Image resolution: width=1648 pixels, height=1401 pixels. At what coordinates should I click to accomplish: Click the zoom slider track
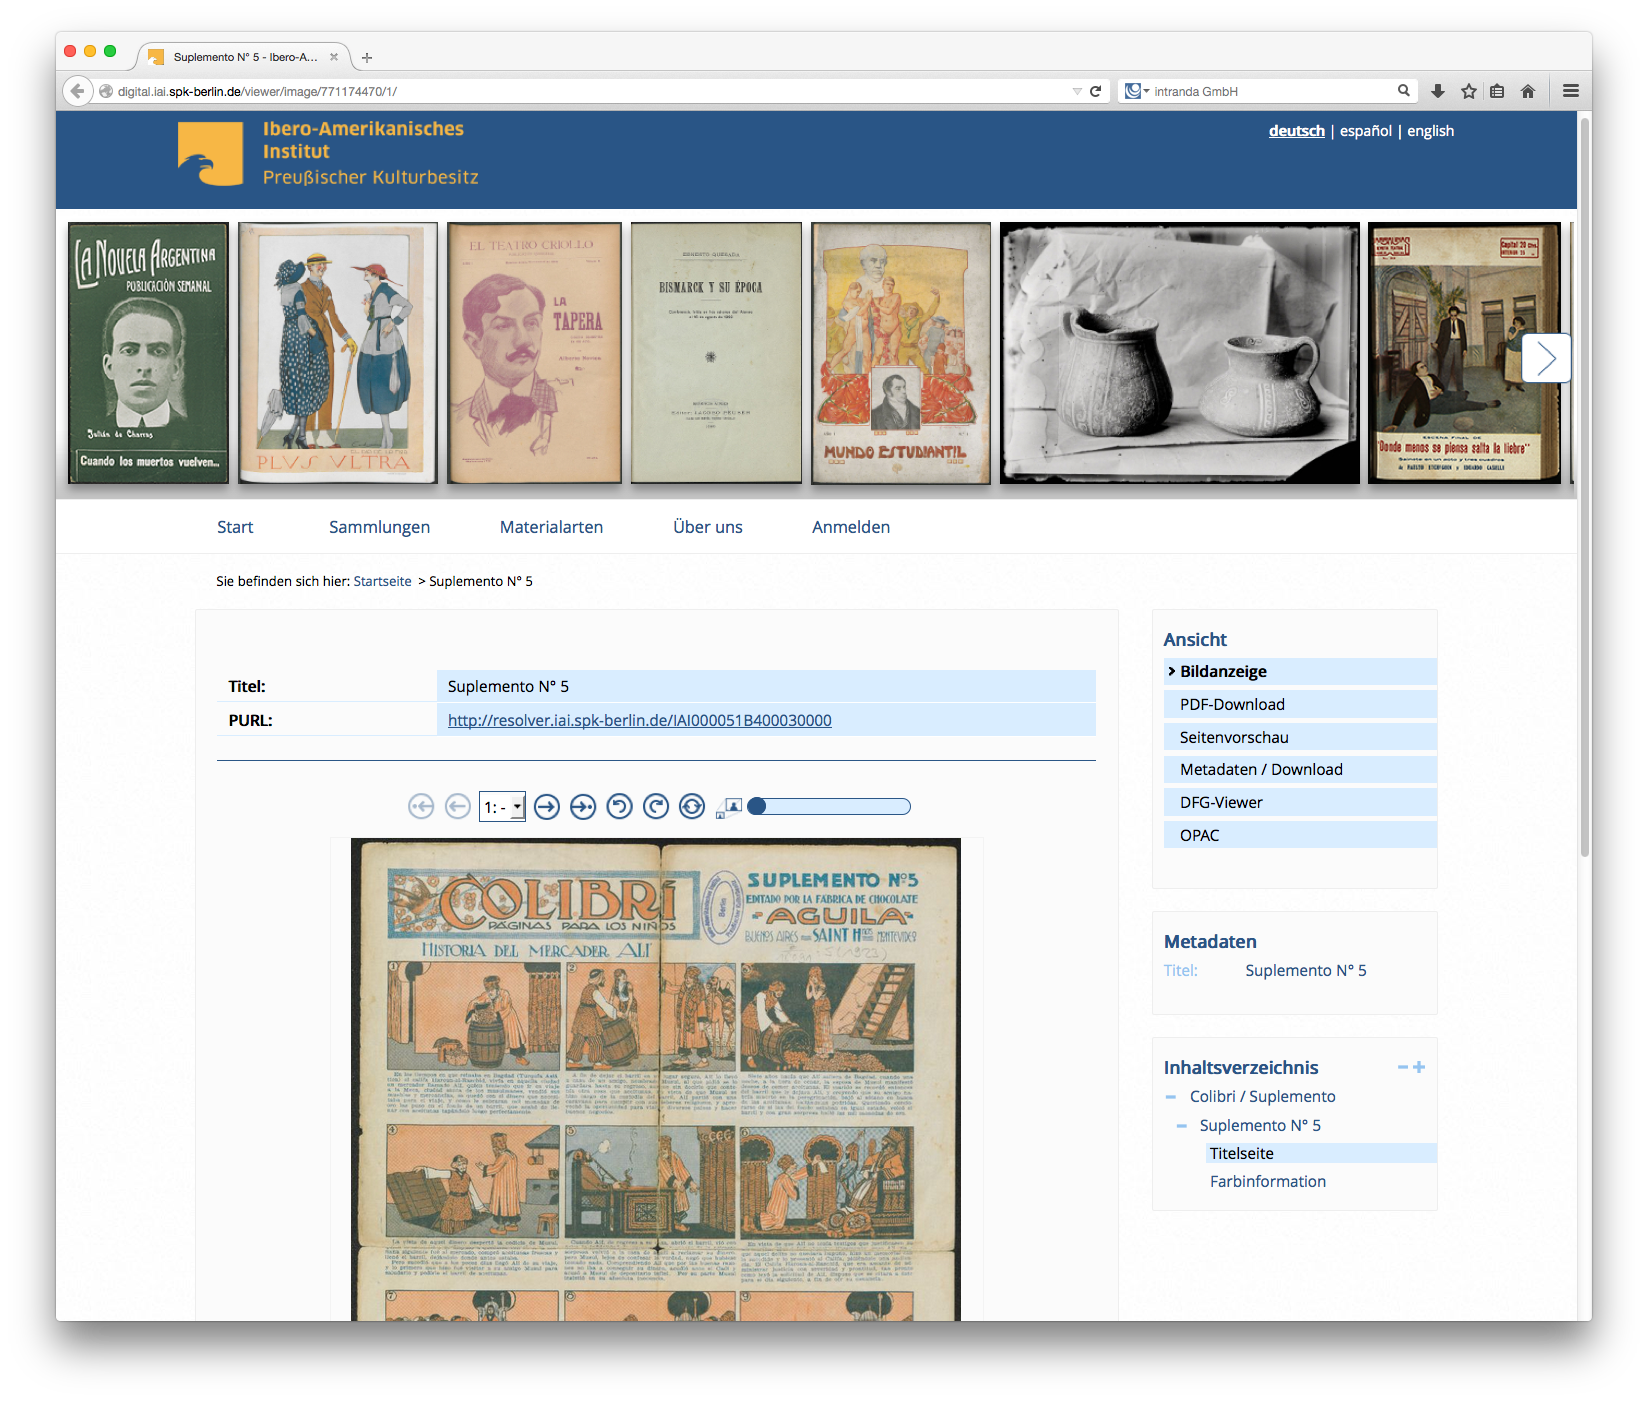click(830, 806)
